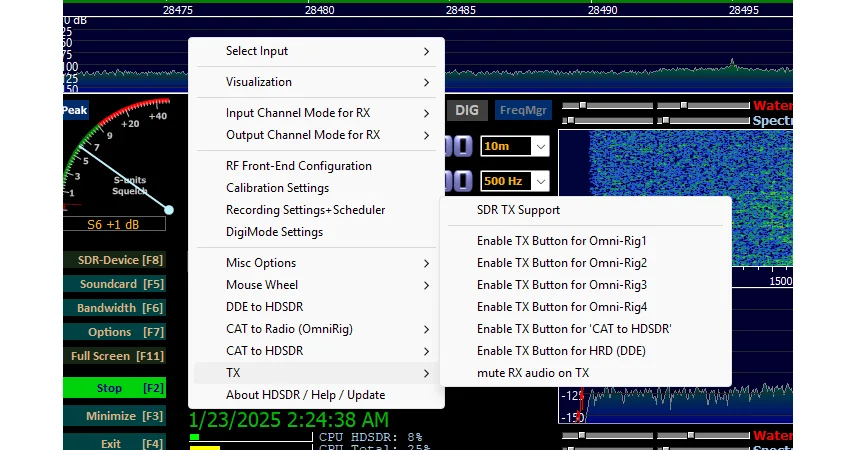Click the Soundcard [F5] button
The width and height of the screenshot is (856, 450).
(114, 284)
